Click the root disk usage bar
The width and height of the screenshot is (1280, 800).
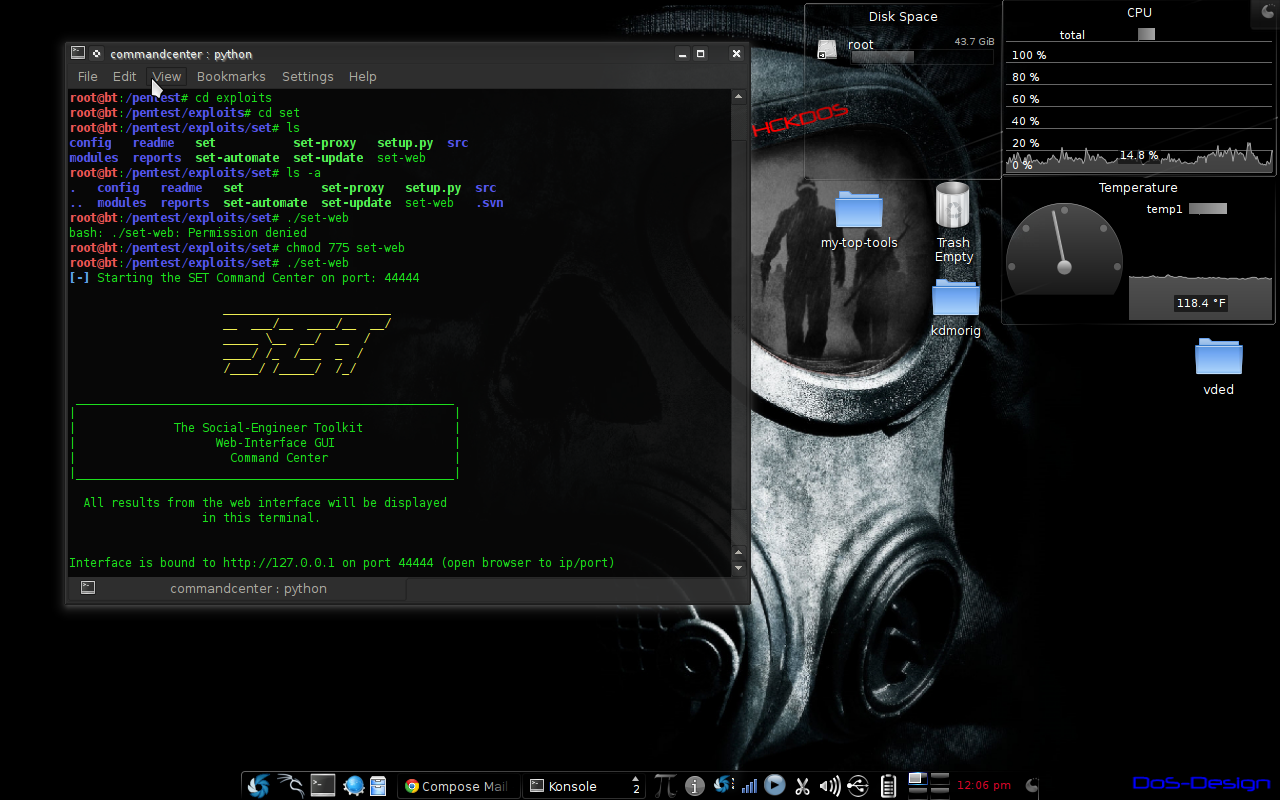point(922,58)
